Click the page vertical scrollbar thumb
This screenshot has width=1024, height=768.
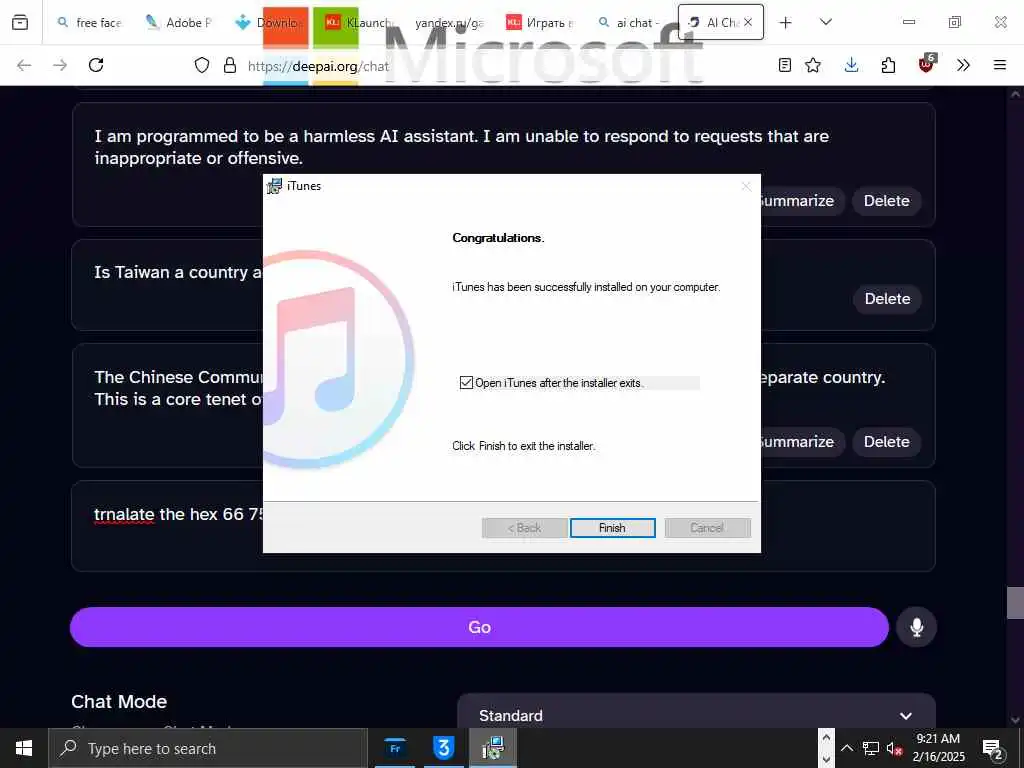[x=1015, y=602]
